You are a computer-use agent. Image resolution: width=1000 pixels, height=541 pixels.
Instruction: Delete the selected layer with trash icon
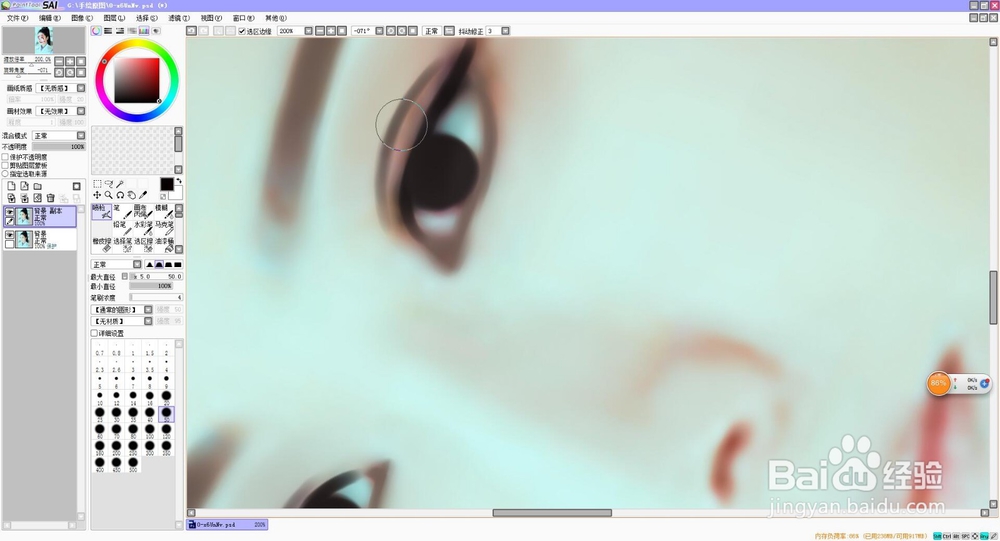click(50, 198)
